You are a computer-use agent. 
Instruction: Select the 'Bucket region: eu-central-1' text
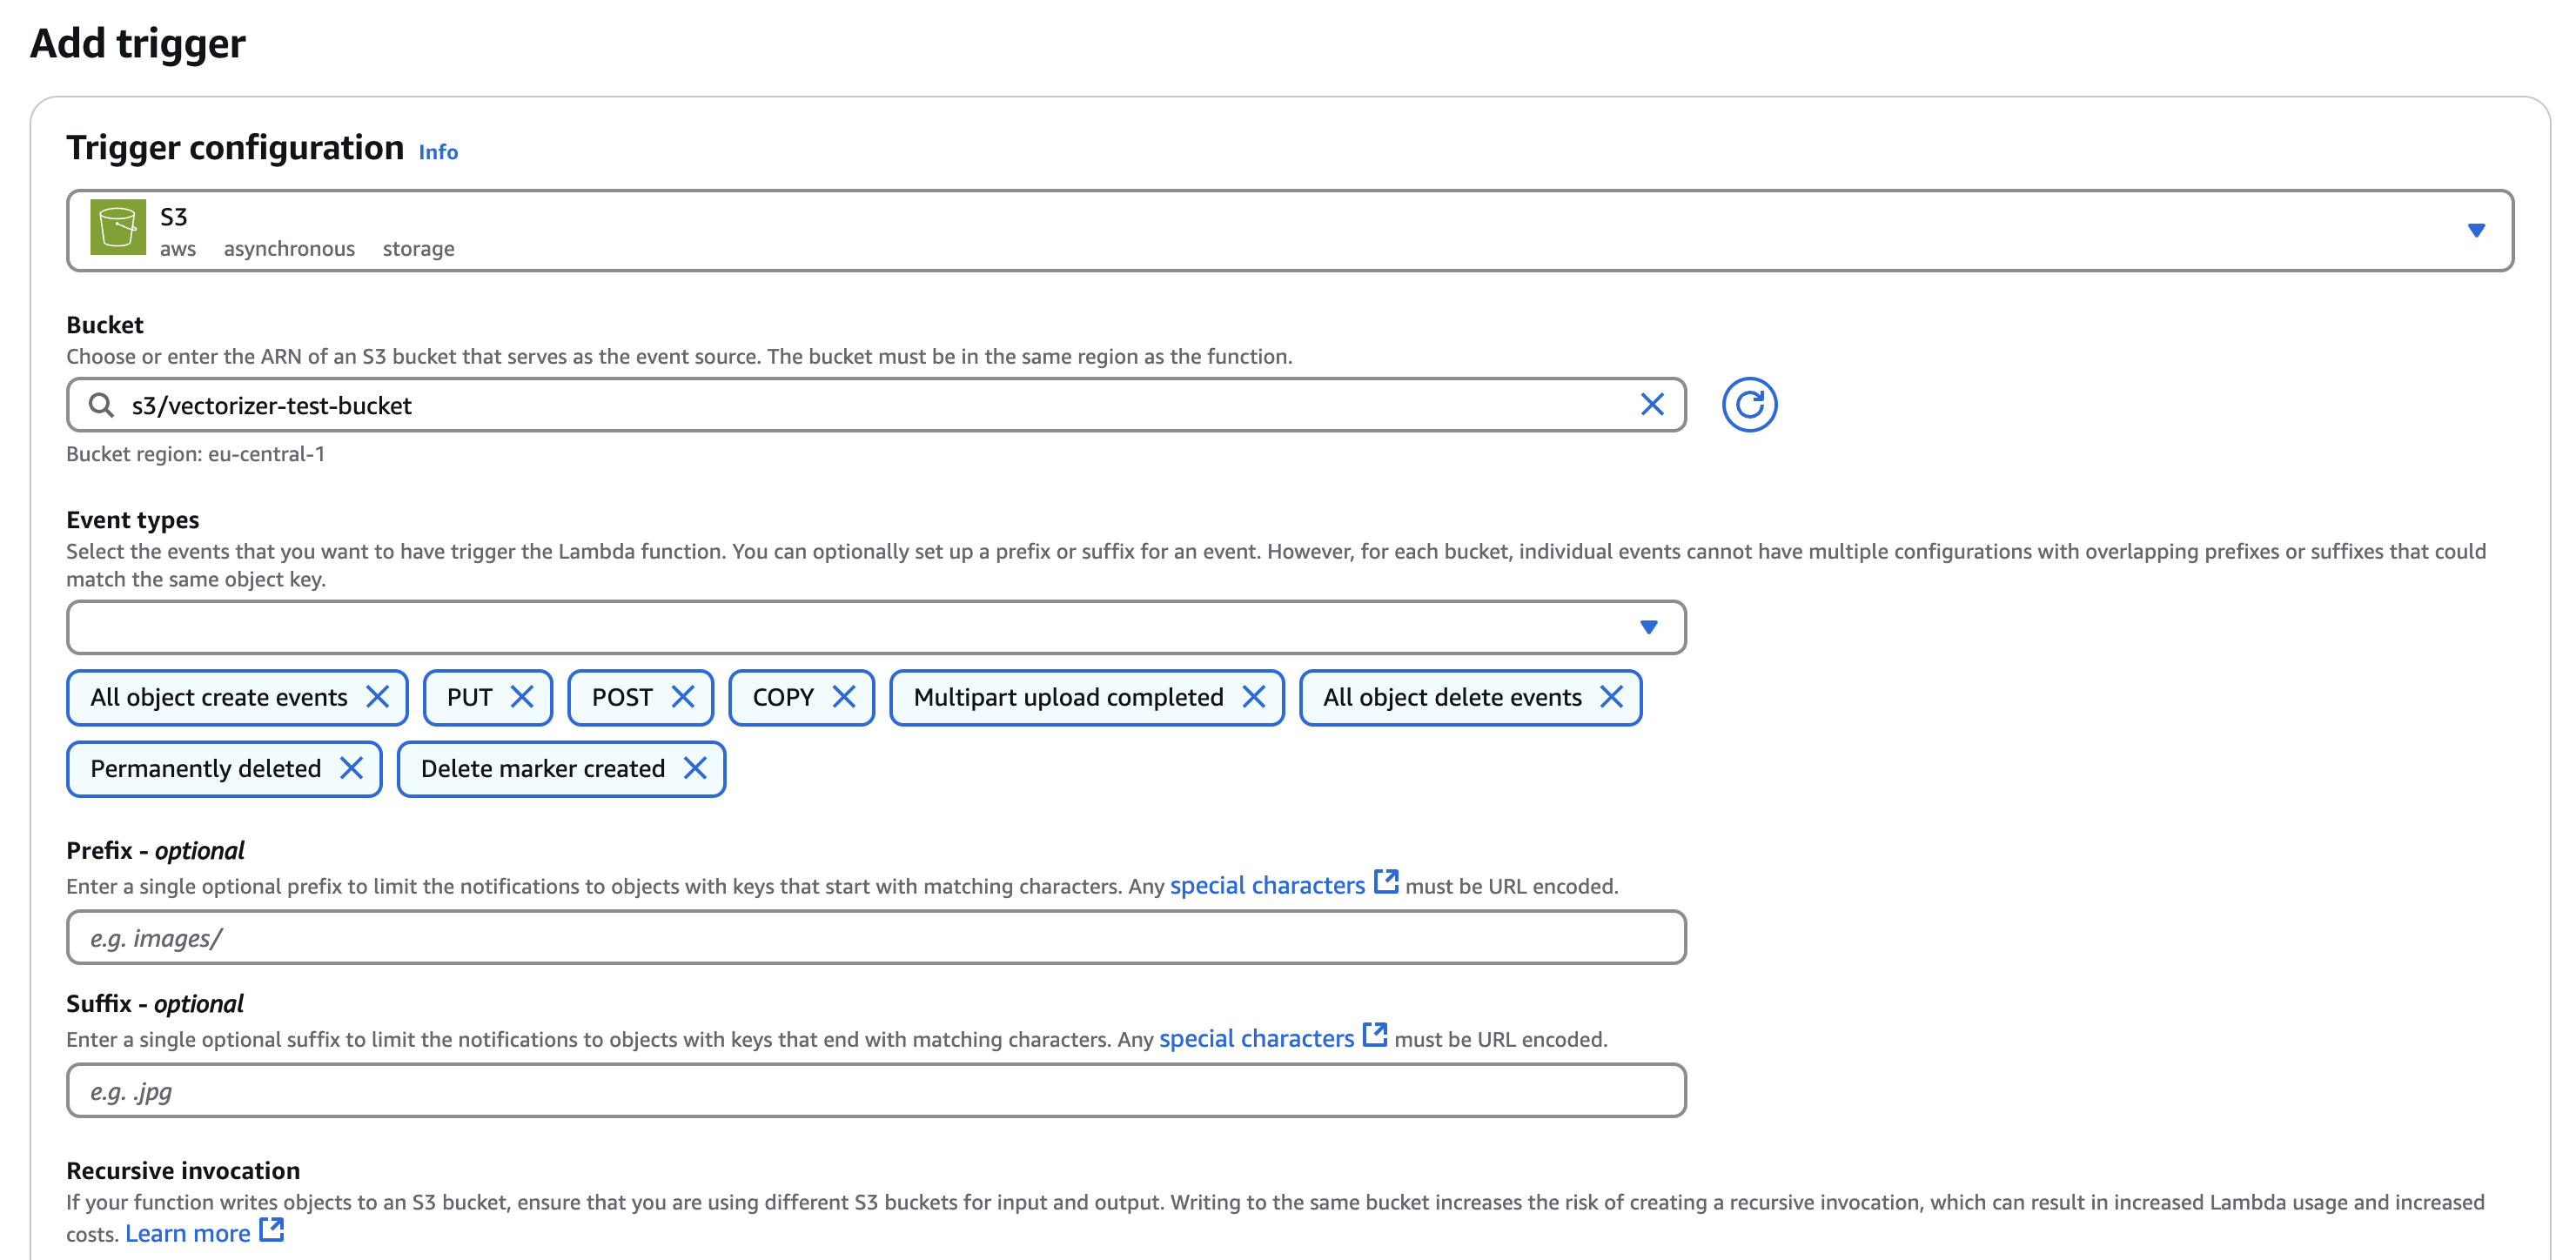click(x=195, y=454)
